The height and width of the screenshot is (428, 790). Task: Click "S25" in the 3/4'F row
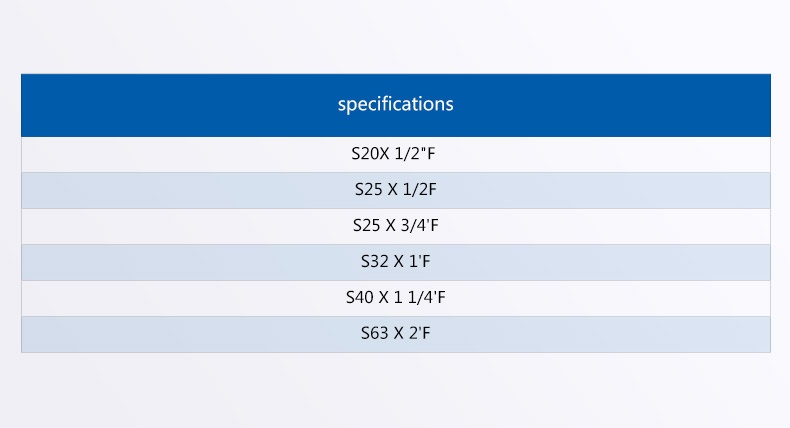(367, 225)
